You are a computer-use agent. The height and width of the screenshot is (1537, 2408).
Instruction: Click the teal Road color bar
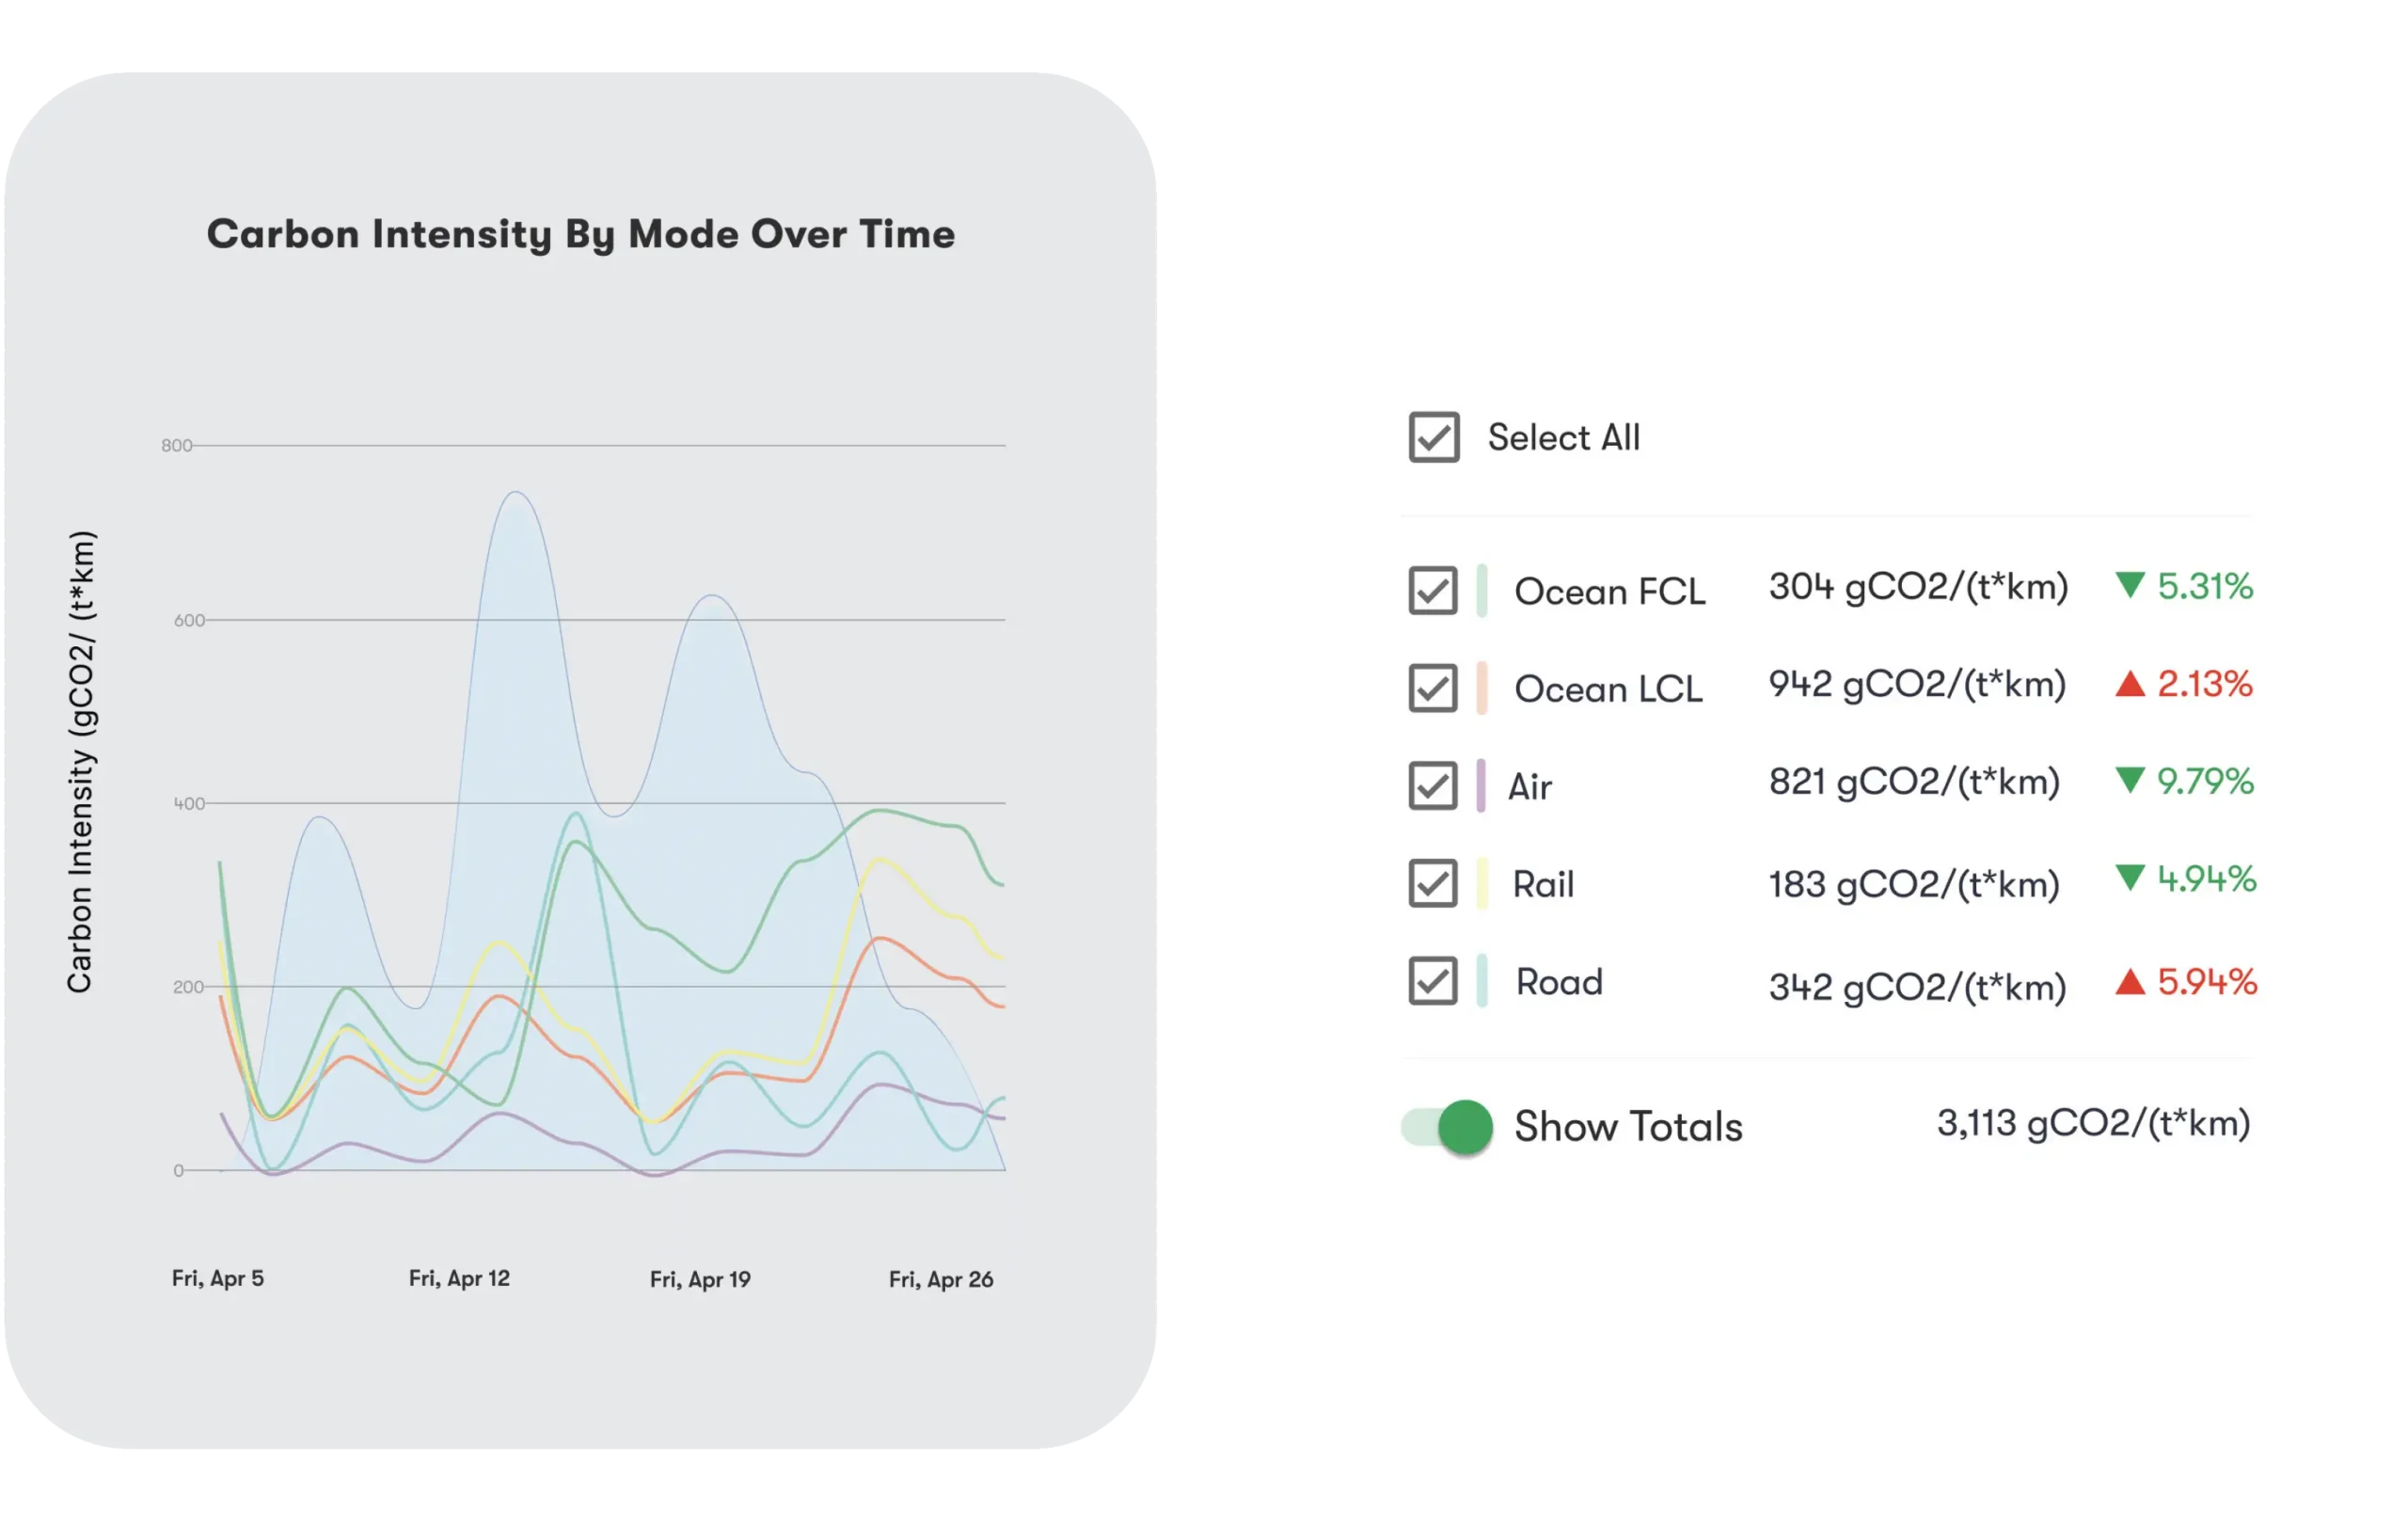coord(1481,981)
